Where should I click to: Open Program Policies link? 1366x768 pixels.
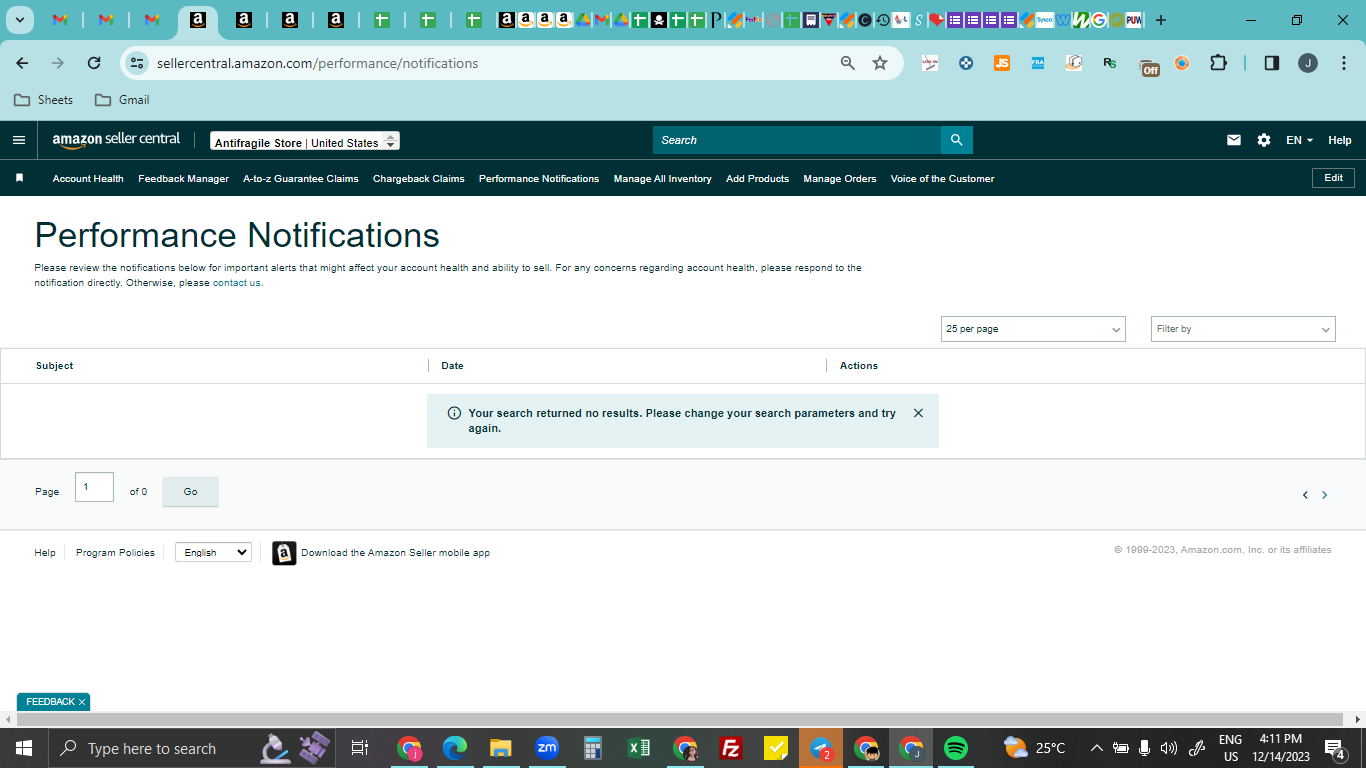(x=115, y=553)
